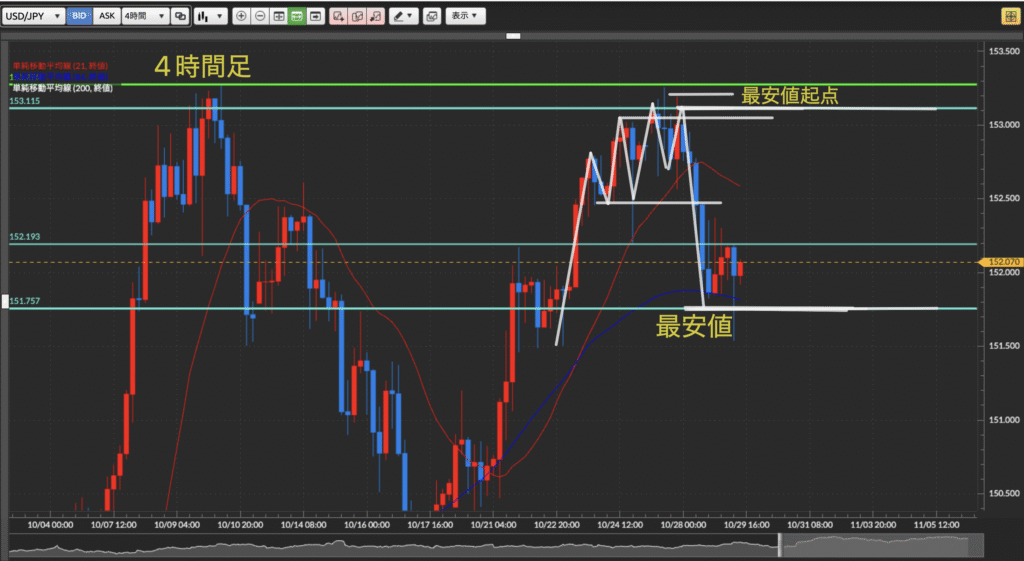Viewport: 1024px width, 561px height.
Task: Click the 単純移動平均線 (21, 終値) indicator label
Action: [x=58, y=66]
